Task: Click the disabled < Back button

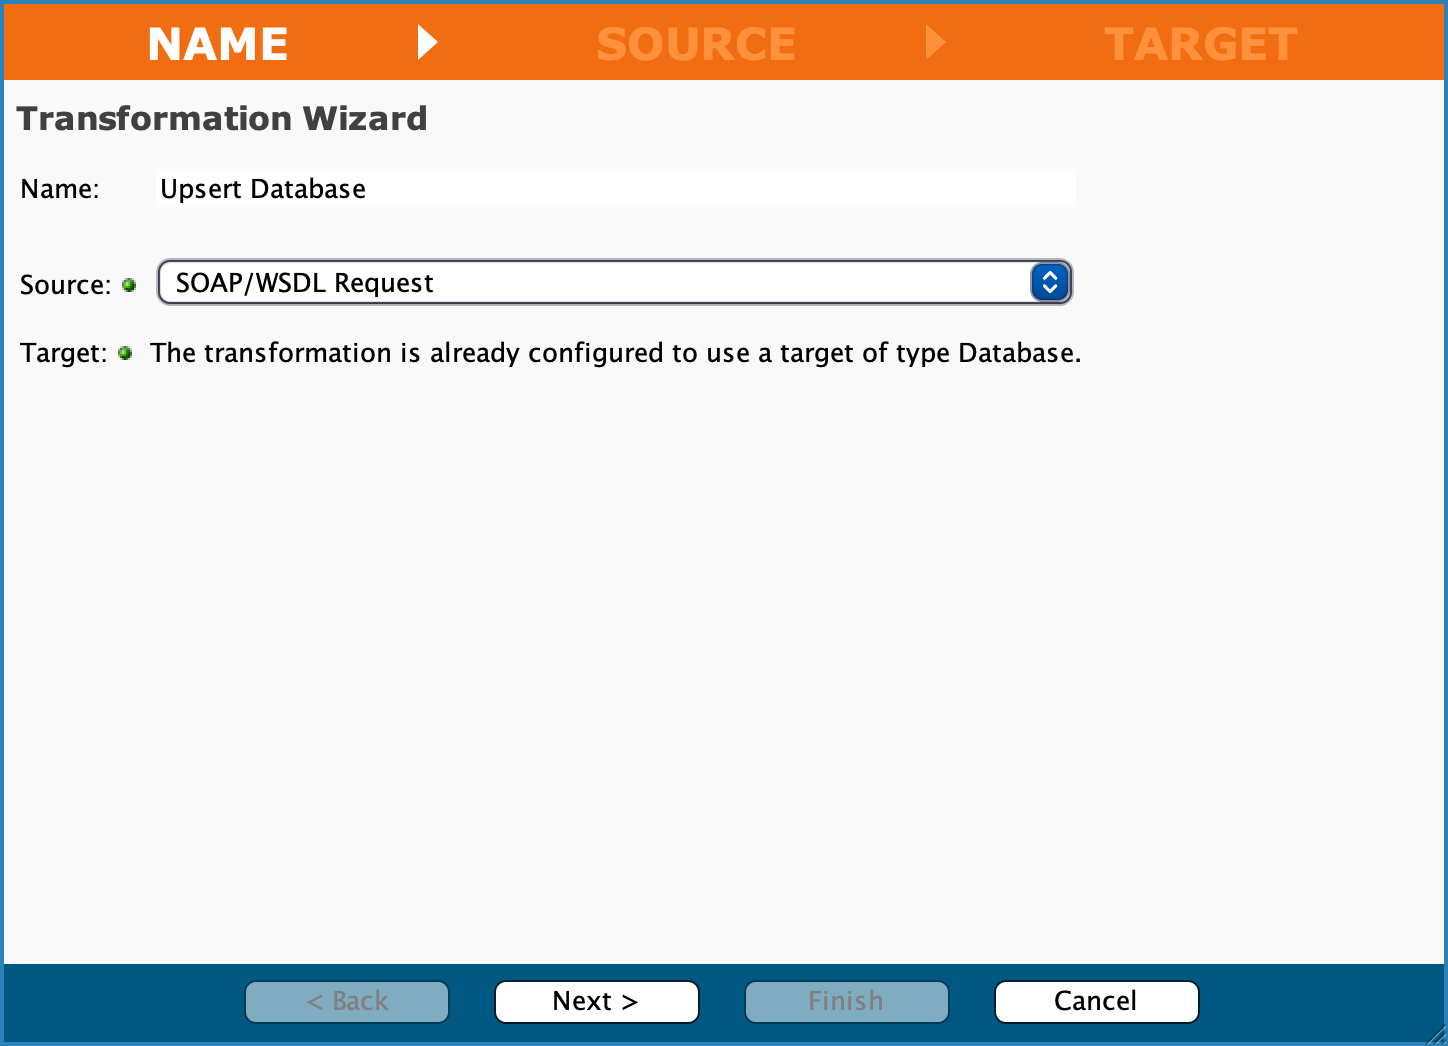Action: pos(347,1001)
